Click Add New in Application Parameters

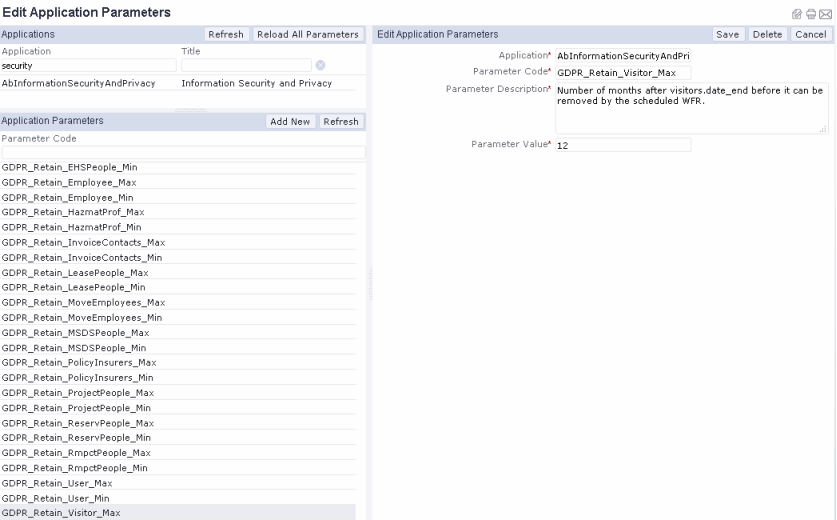[292, 121]
